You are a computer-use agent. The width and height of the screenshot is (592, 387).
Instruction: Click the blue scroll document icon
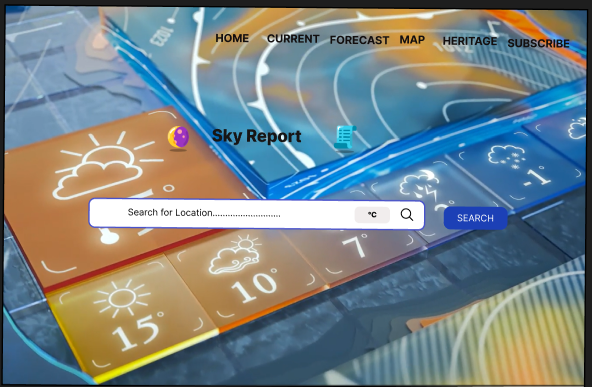(x=345, y=138)
